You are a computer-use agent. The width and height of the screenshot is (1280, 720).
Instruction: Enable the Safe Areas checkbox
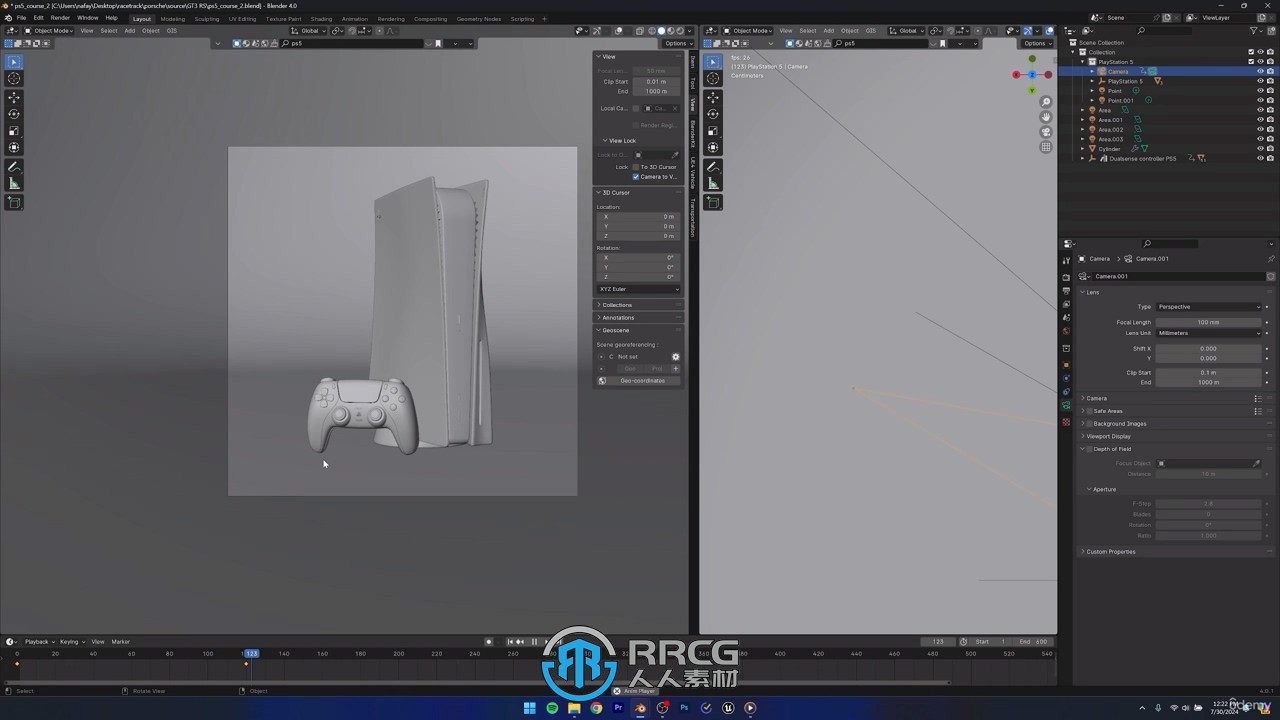tap(1089, 411)
